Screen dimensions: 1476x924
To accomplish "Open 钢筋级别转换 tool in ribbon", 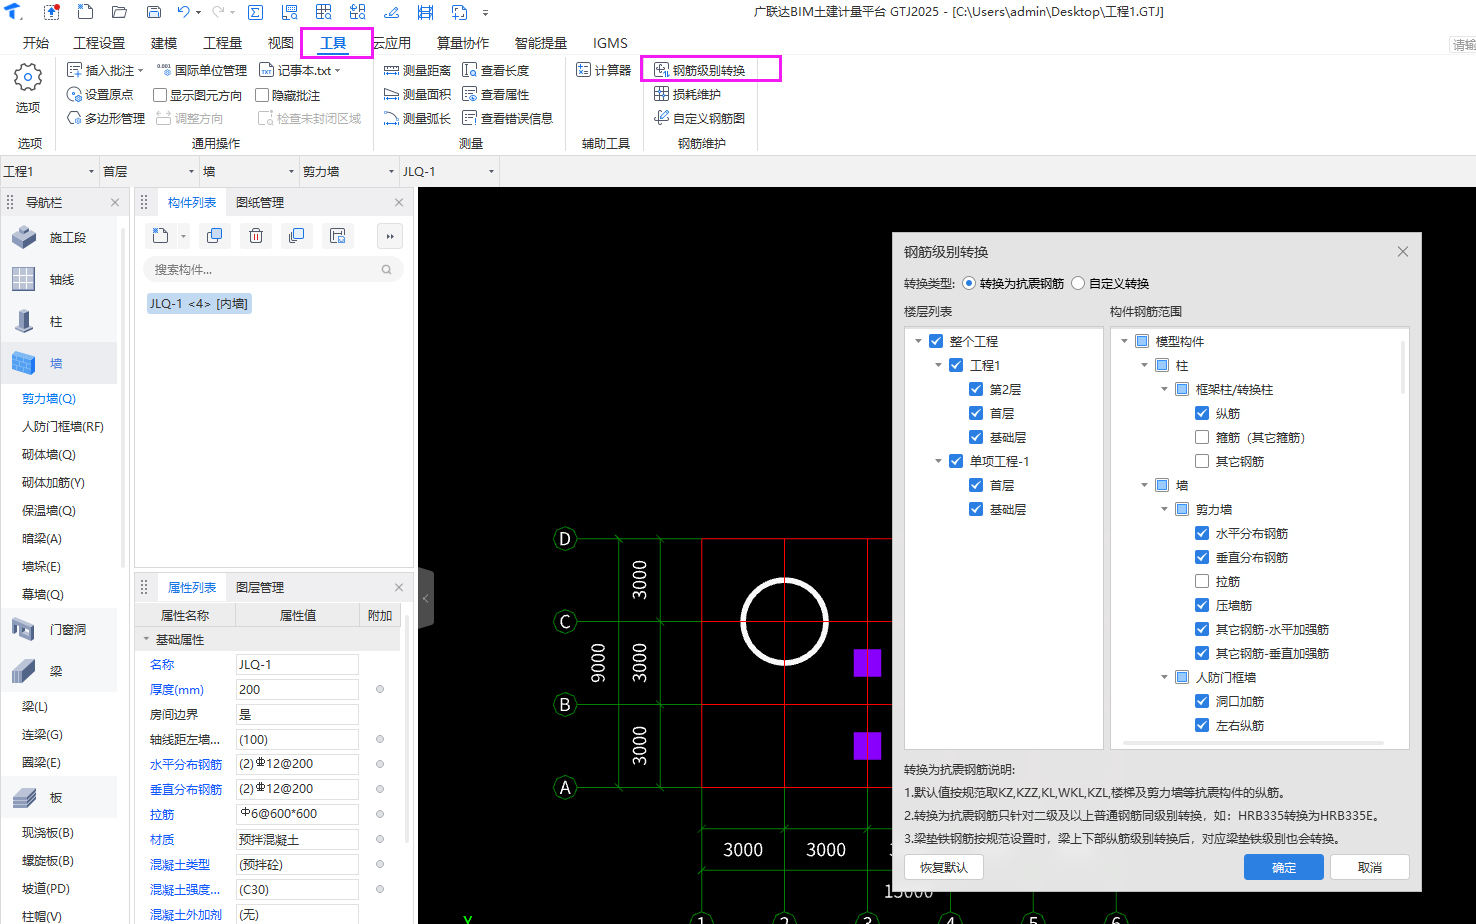I will tap(700, 70).
